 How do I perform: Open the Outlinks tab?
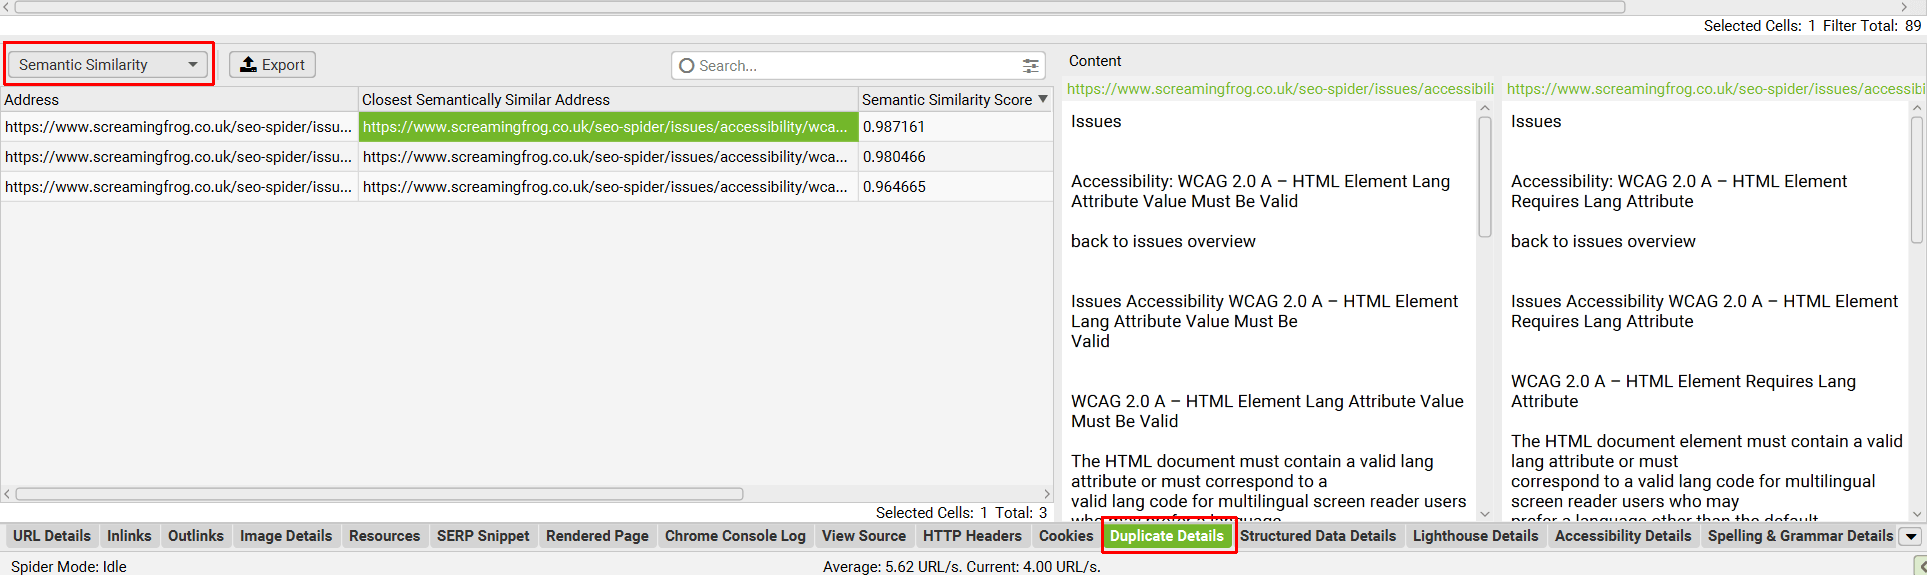[196, 536]
